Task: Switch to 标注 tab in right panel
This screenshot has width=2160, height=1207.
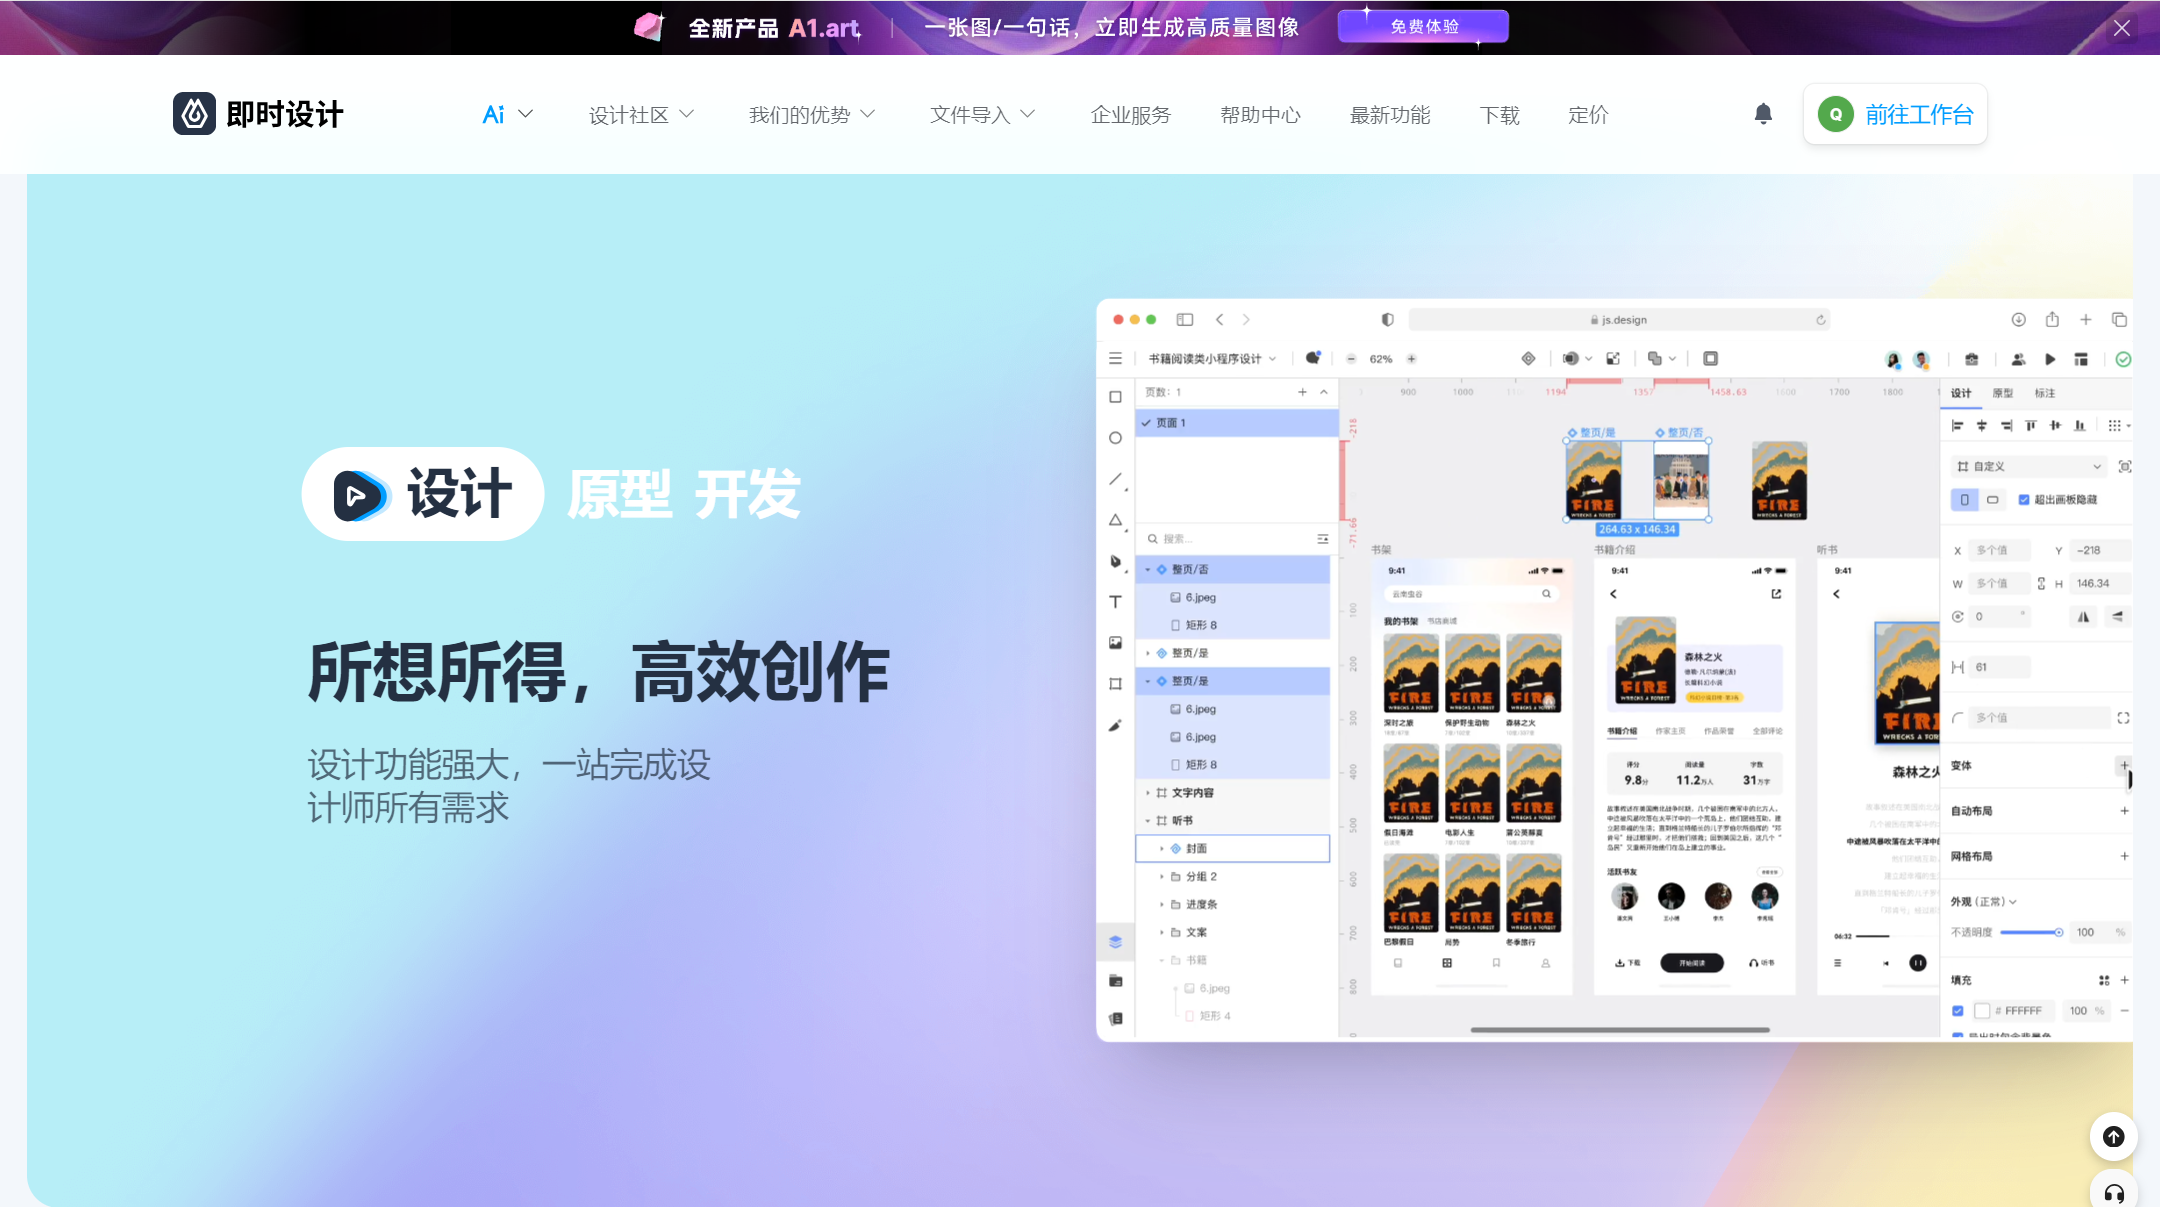Action: tap(2044, 393)
